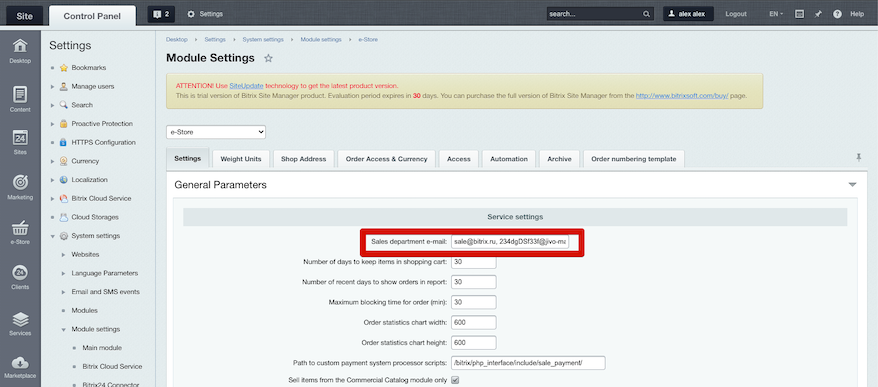Open Manage users in settings menu
The width and height of the screenshot is (878, 387).
tap(92, 86)
